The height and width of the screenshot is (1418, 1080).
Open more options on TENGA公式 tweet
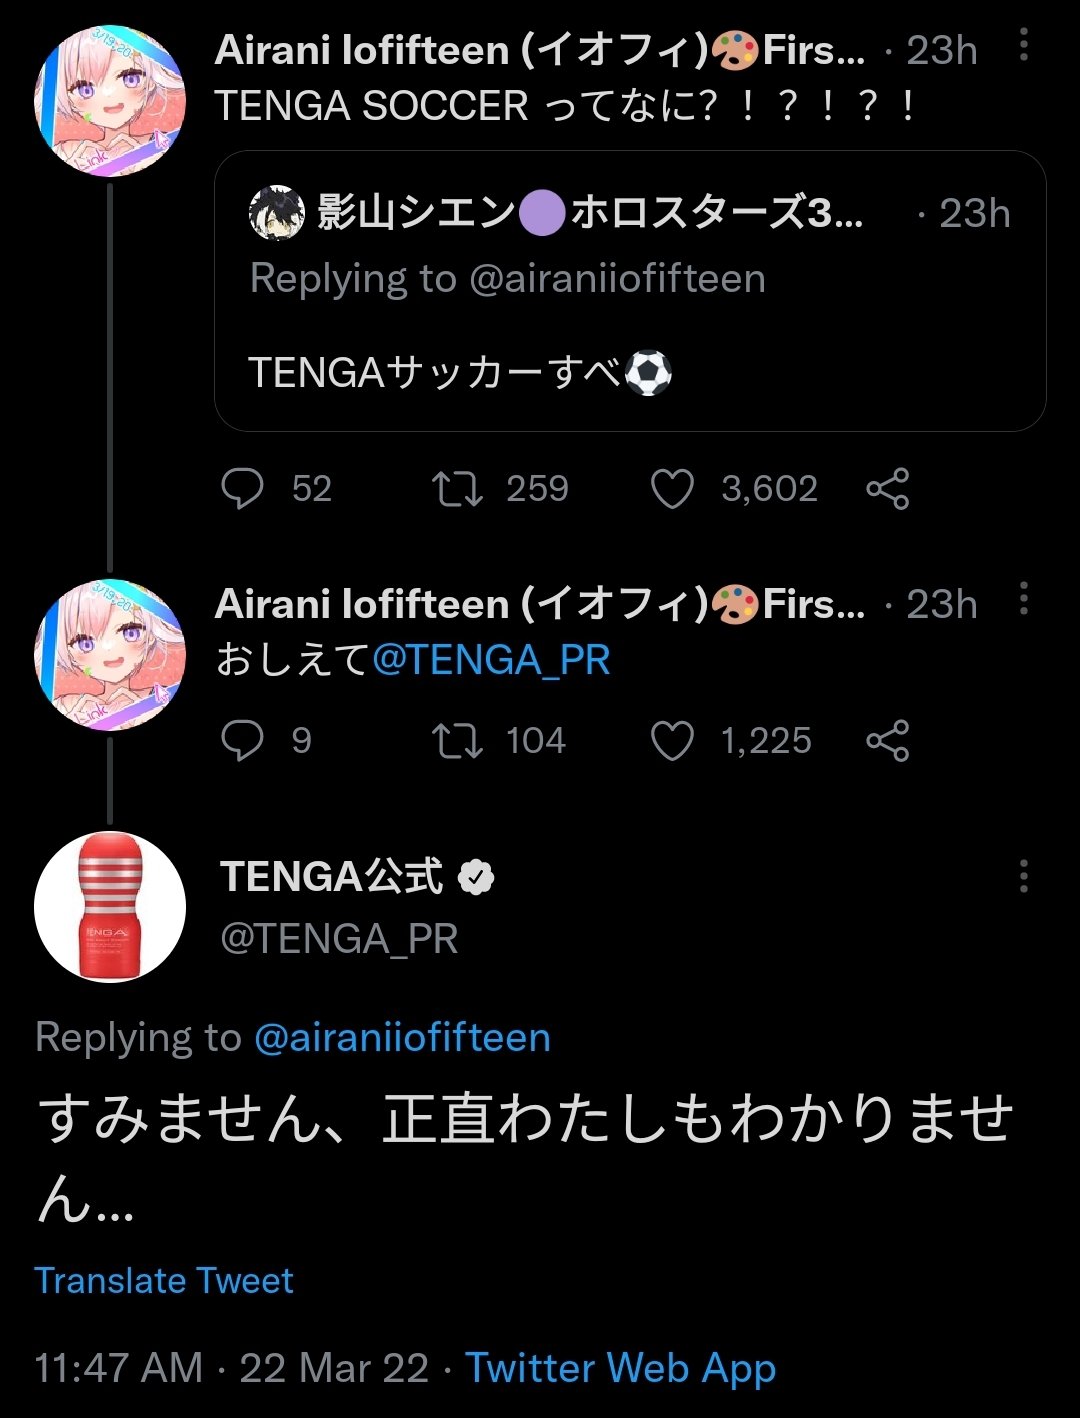[x=1023, y=876]
